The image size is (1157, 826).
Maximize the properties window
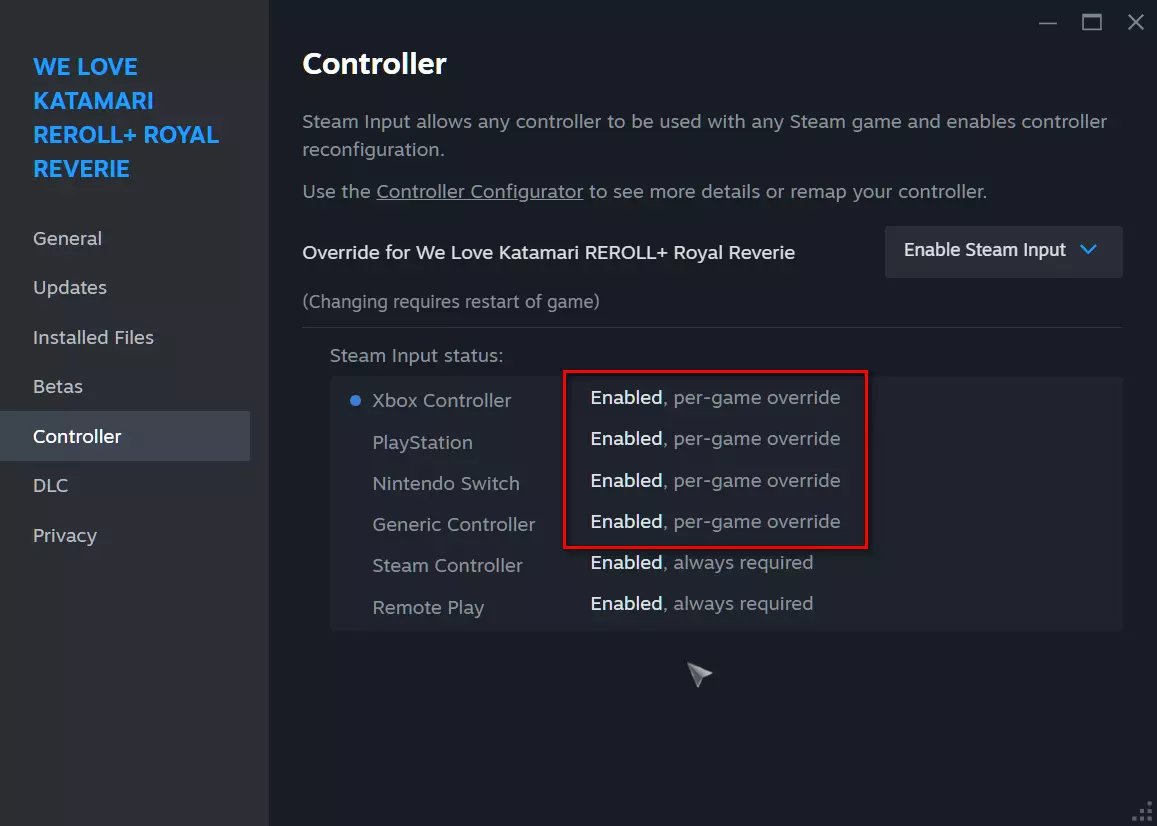[1092, 22]
